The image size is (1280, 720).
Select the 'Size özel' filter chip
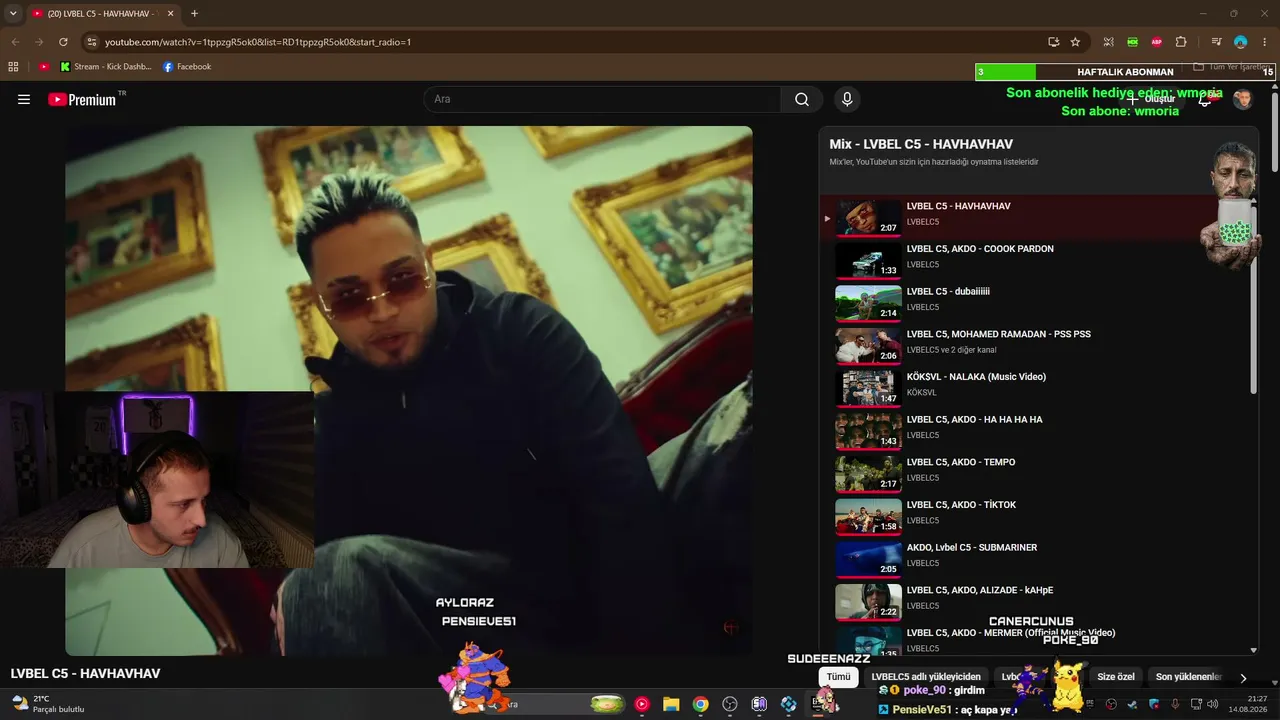tap(1115, 677)
